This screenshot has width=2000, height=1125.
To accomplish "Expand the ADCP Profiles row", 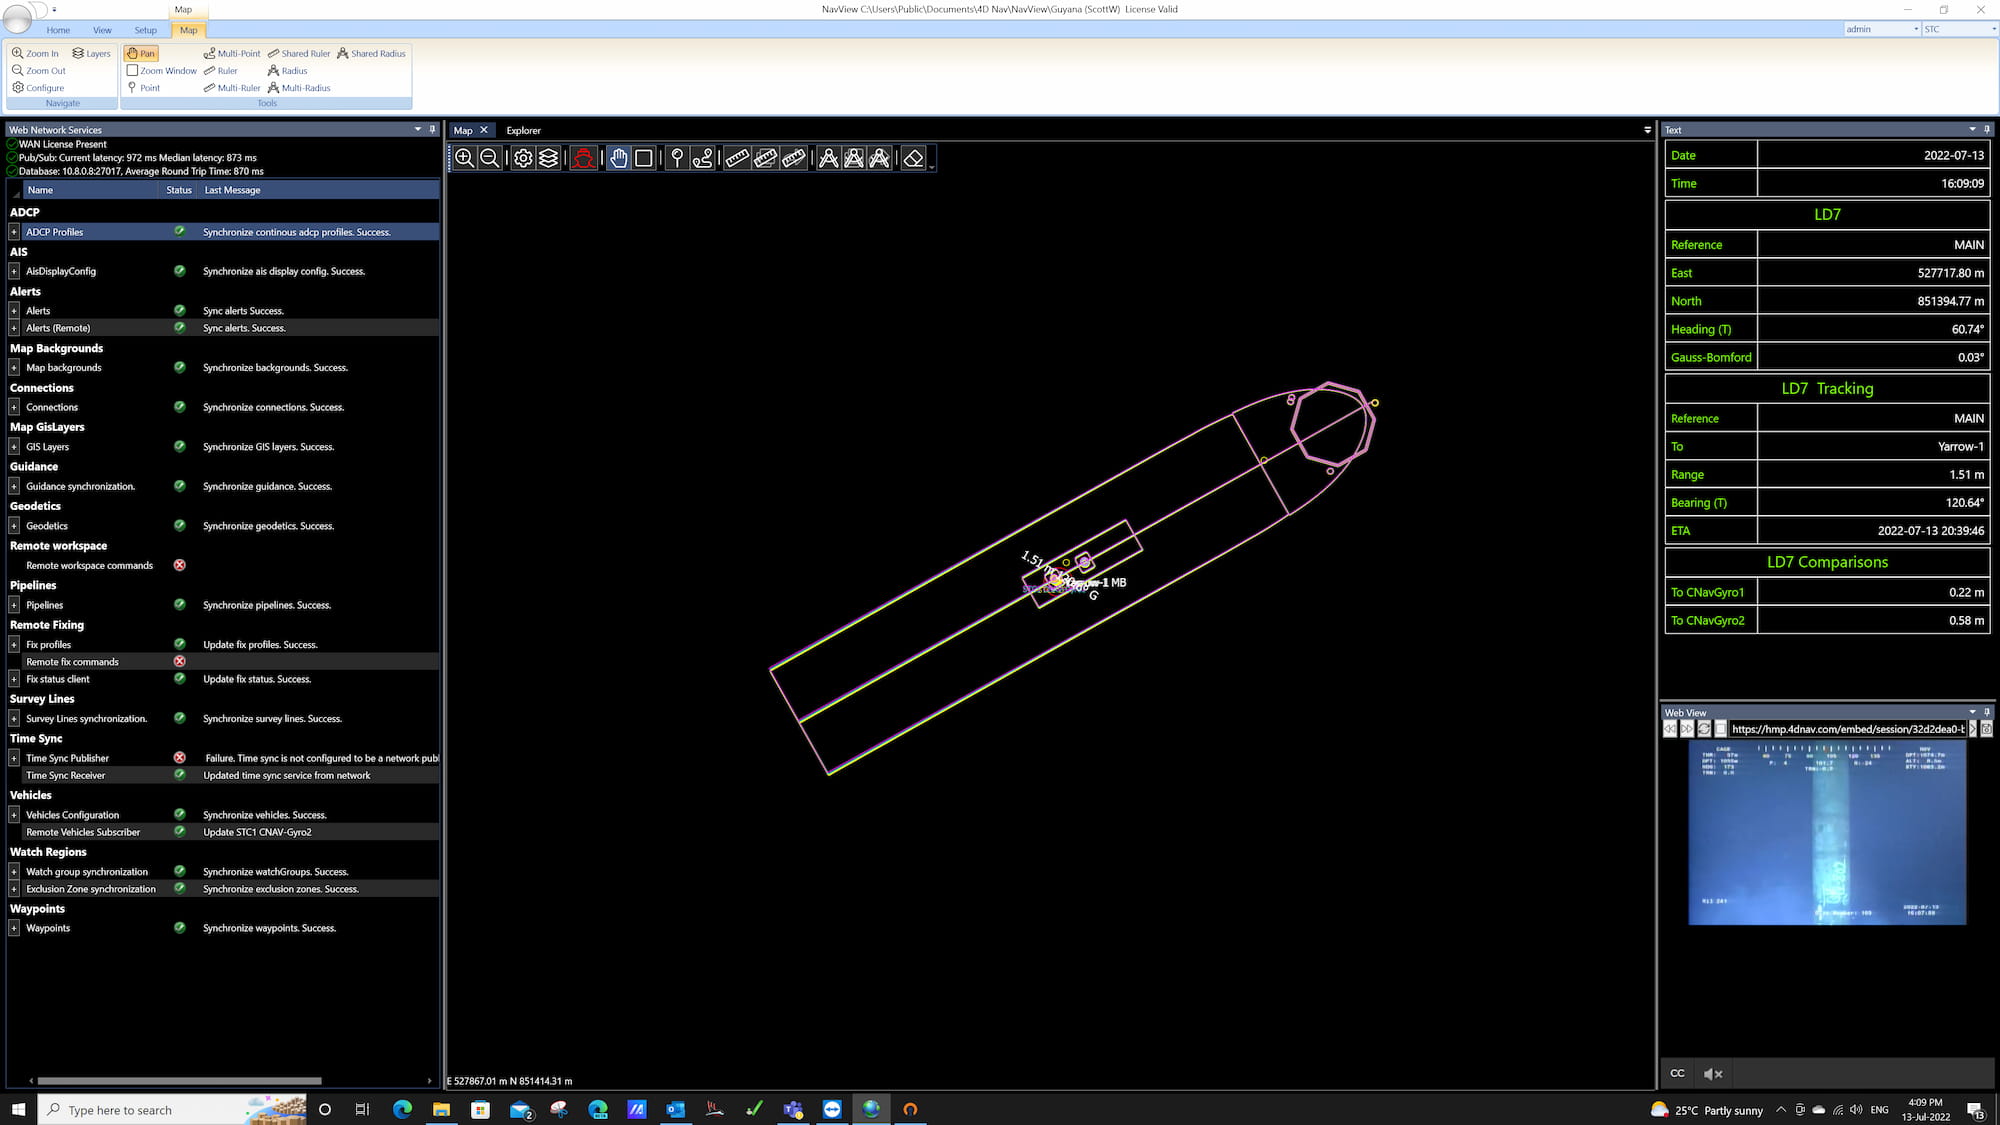I will (x=14, y=232).
